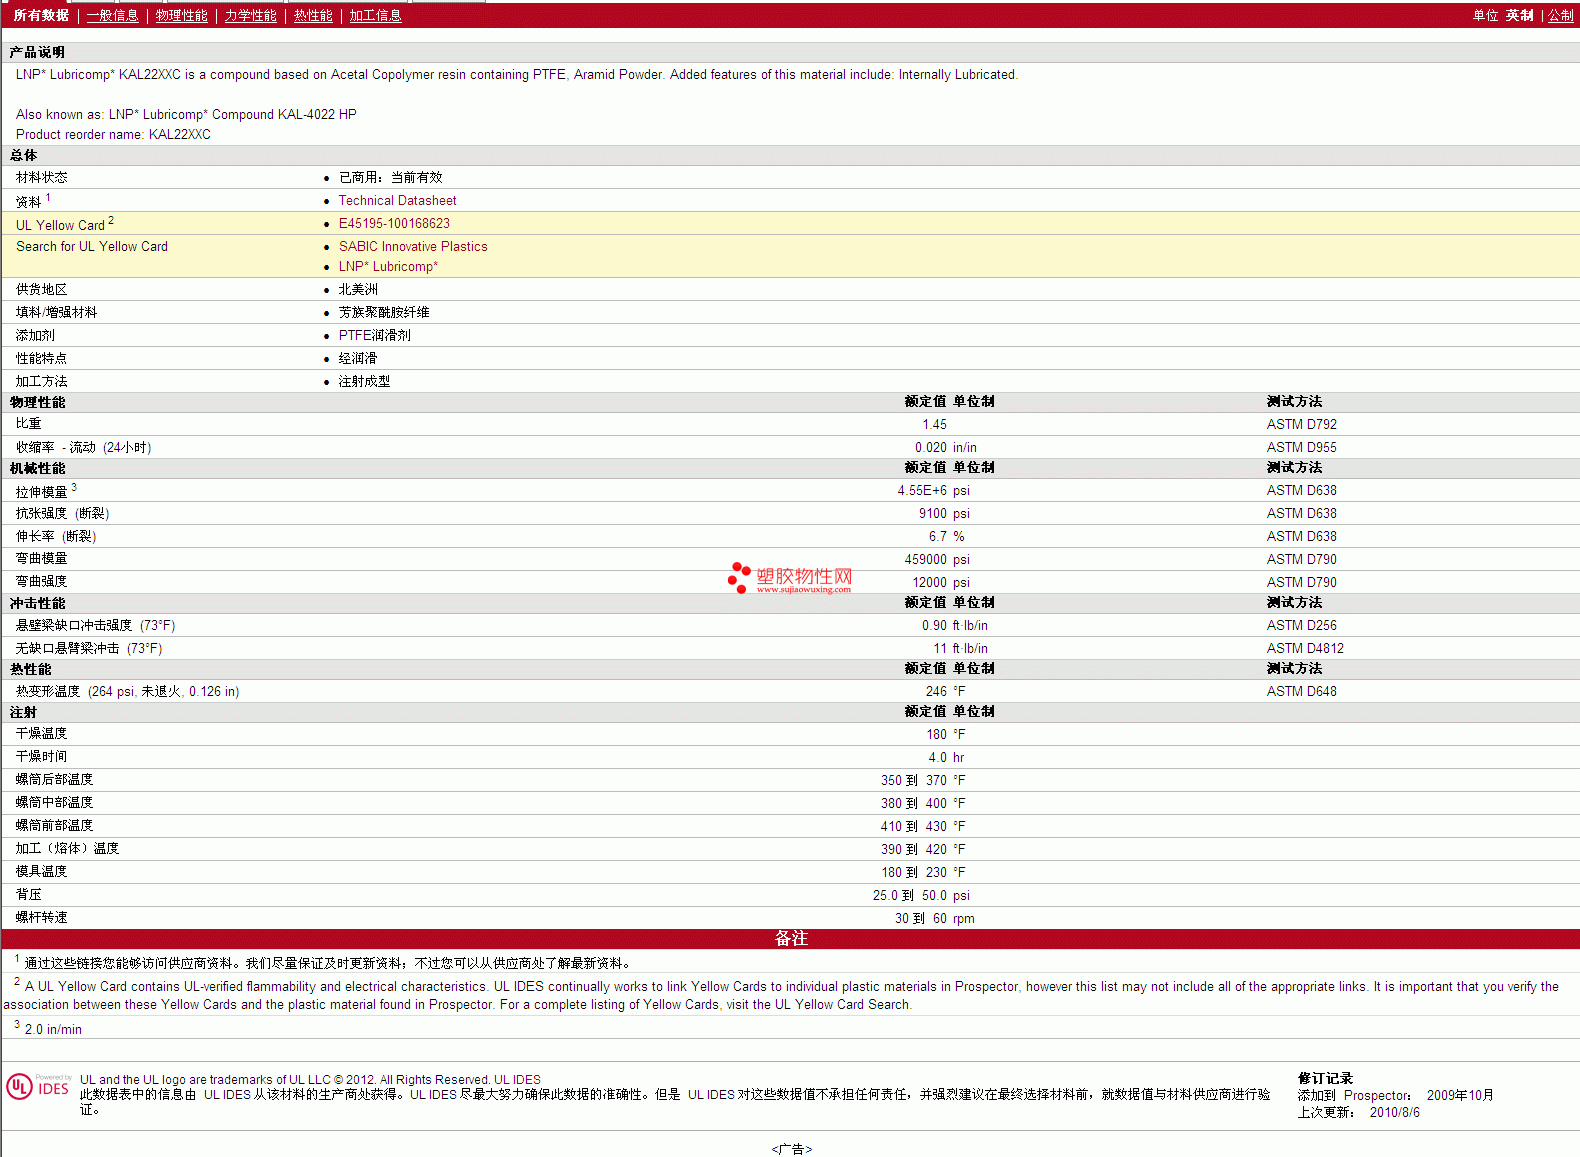Click the 抗张强度 value 9100 psi
The height and width of the screenshot is (1157, 1580).
coord(944,514)
